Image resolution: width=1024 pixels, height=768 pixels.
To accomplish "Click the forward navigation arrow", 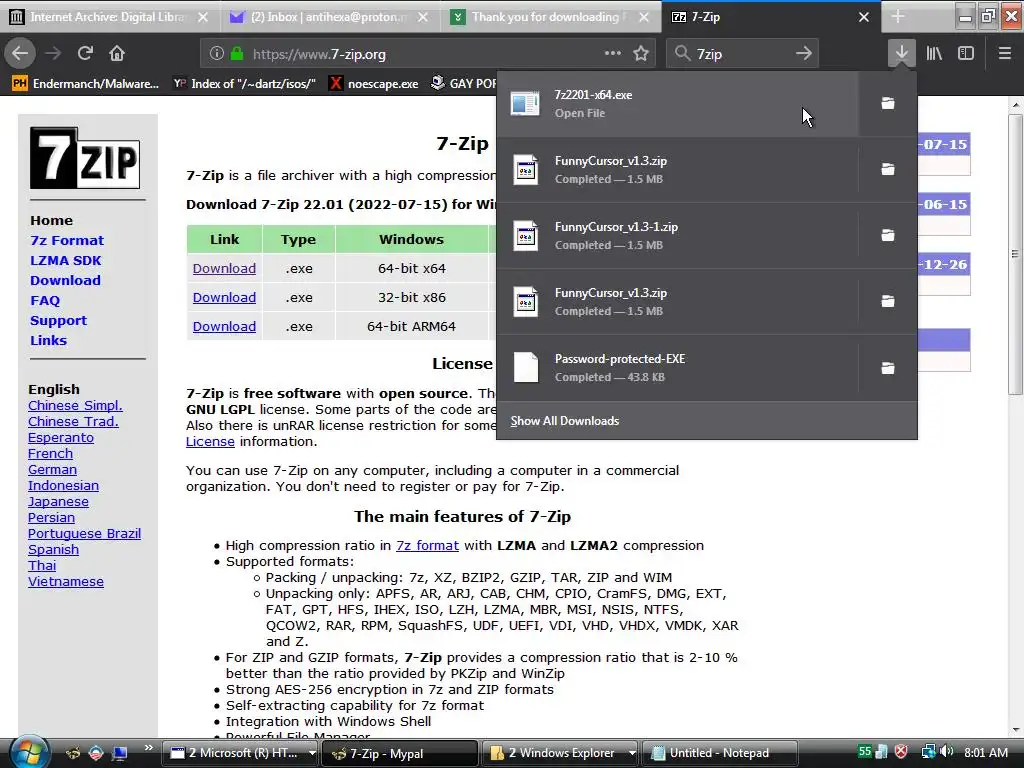I will click(54, 54).
